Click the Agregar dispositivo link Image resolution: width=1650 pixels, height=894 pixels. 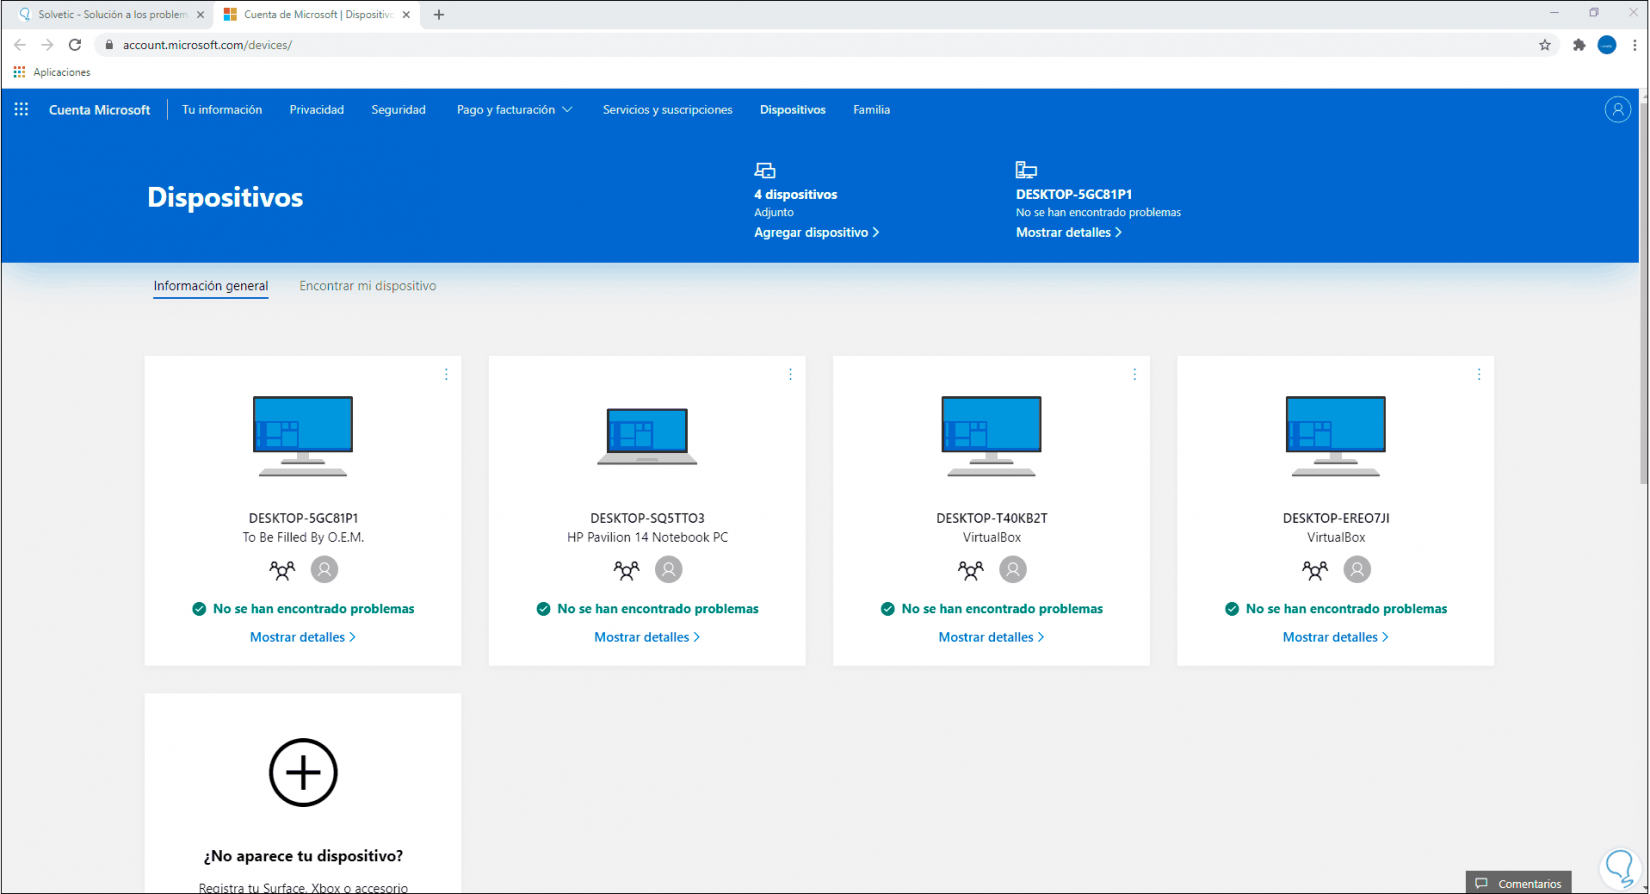tap(817, 232)
